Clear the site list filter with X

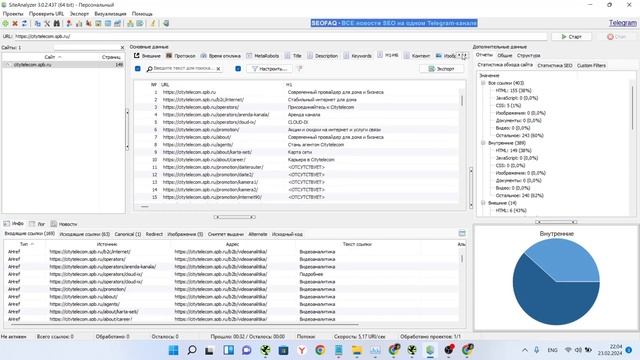(122, 48)
